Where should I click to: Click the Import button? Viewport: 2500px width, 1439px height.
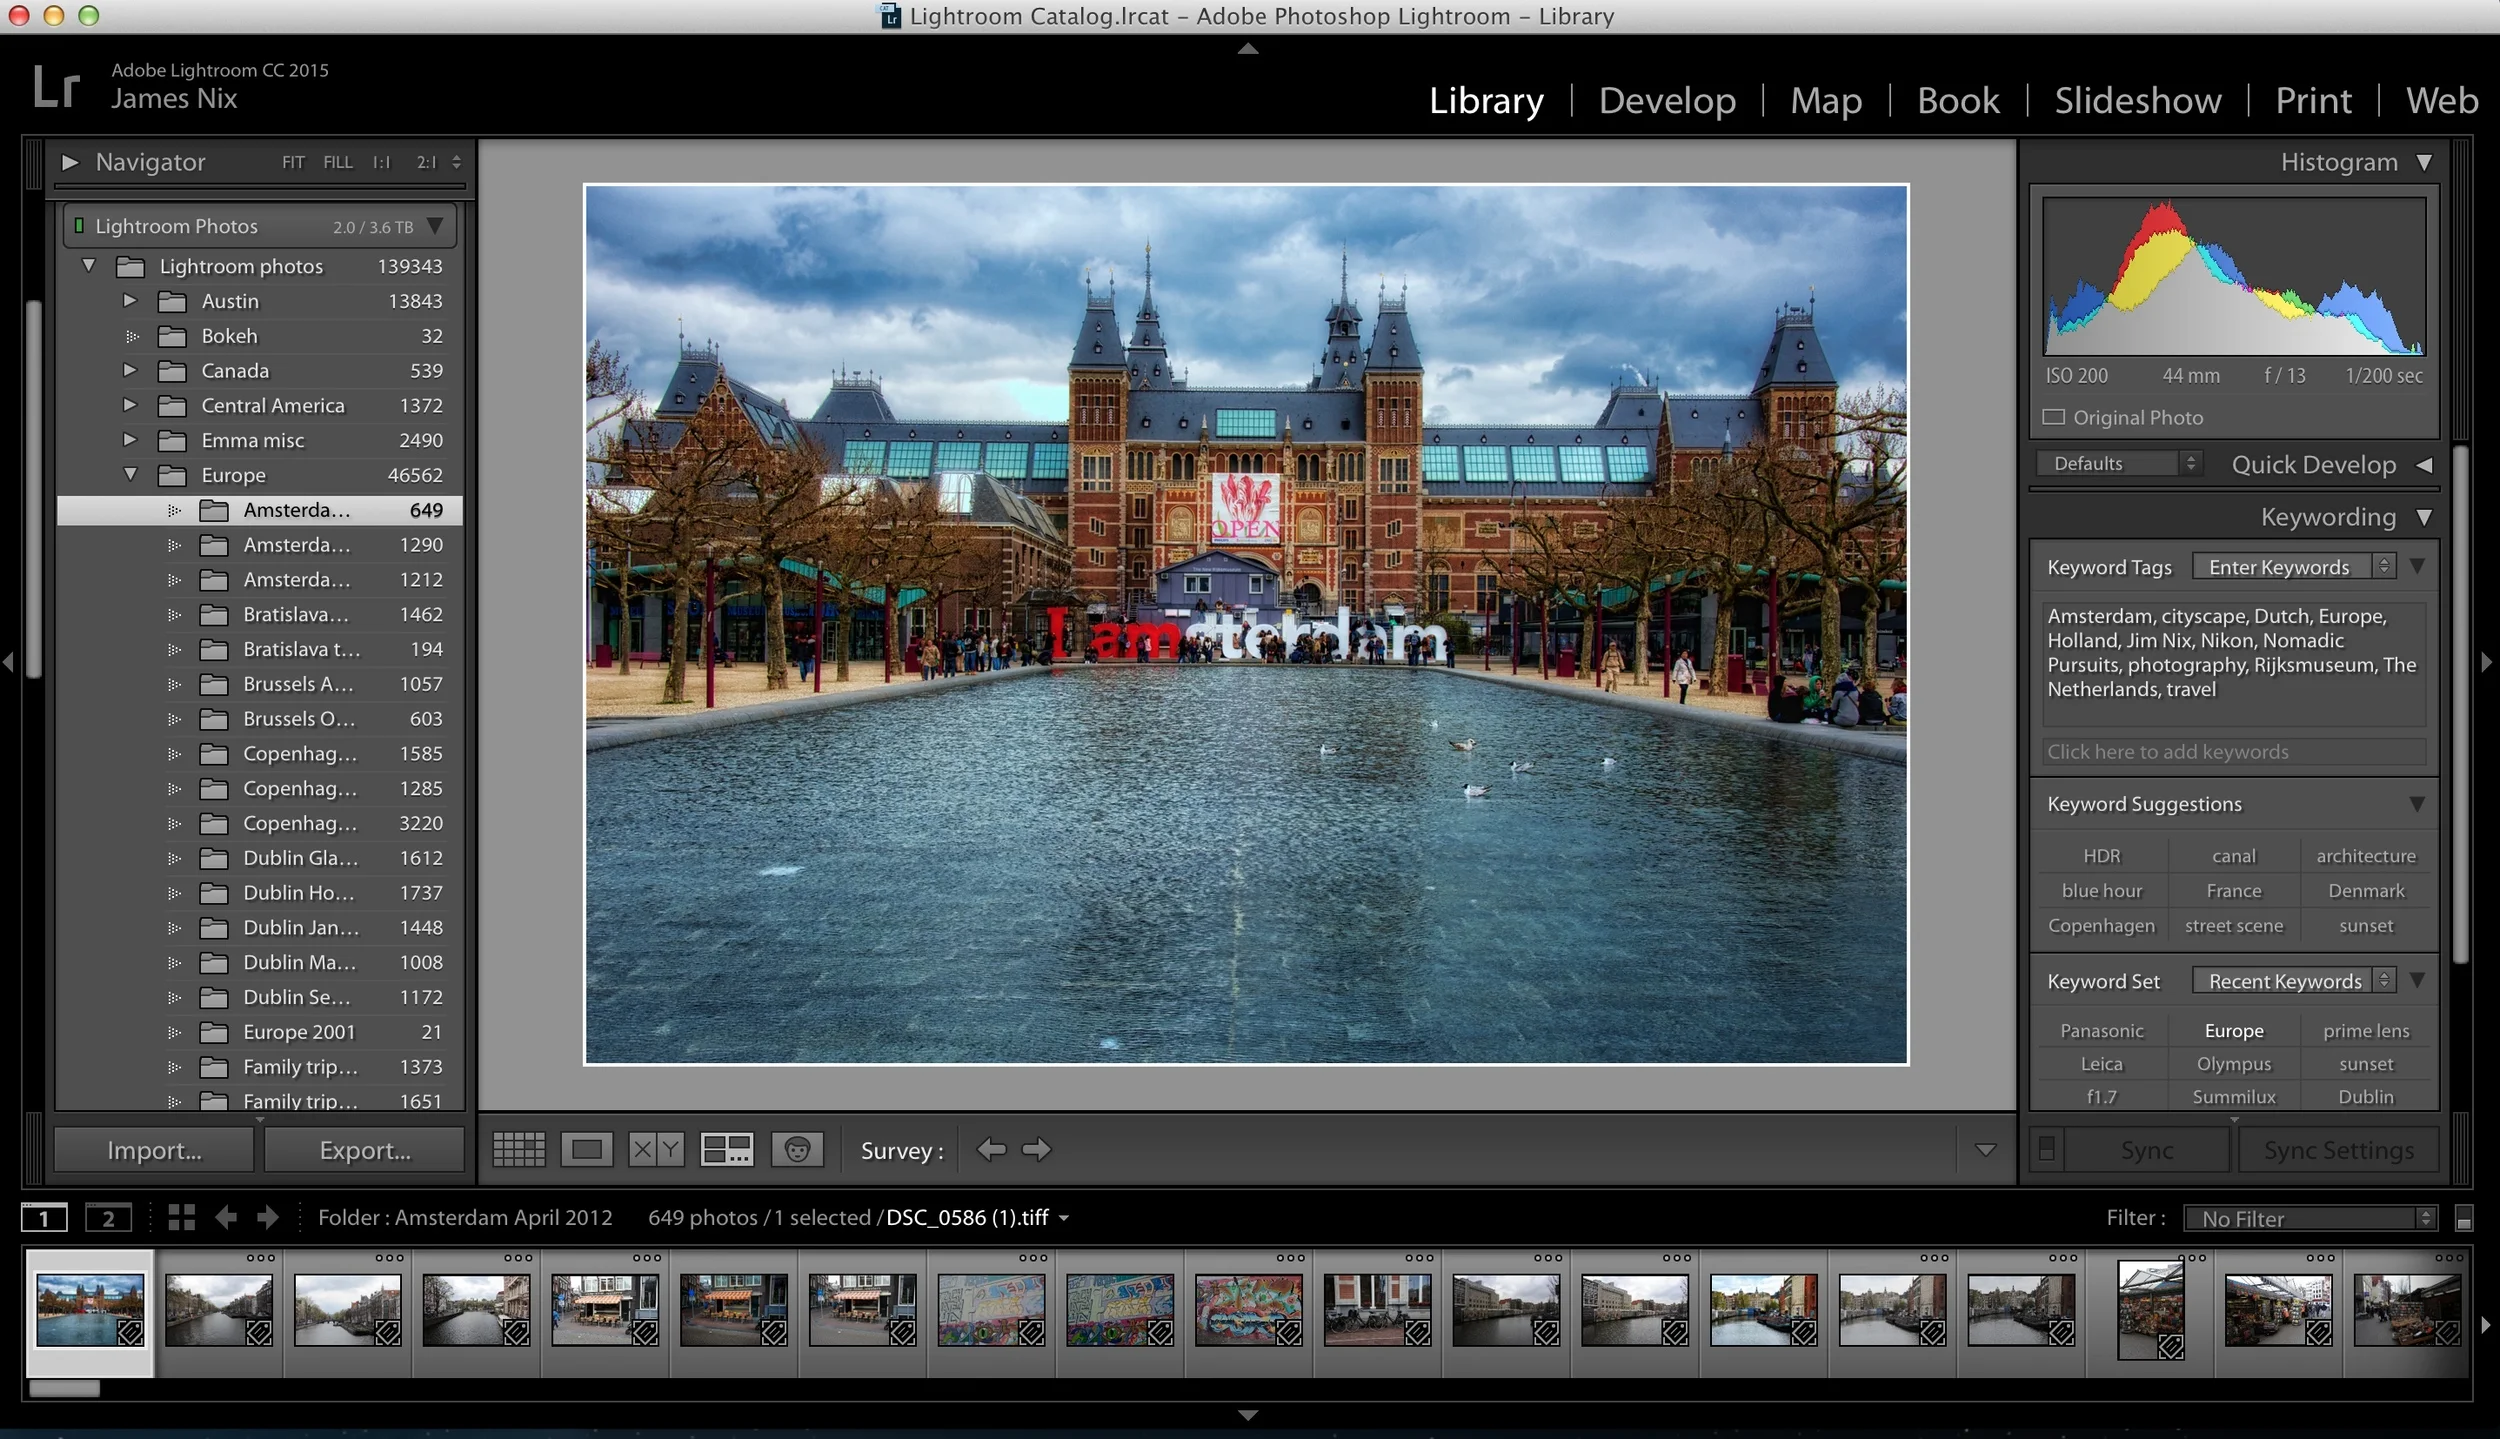(154, 1150)
